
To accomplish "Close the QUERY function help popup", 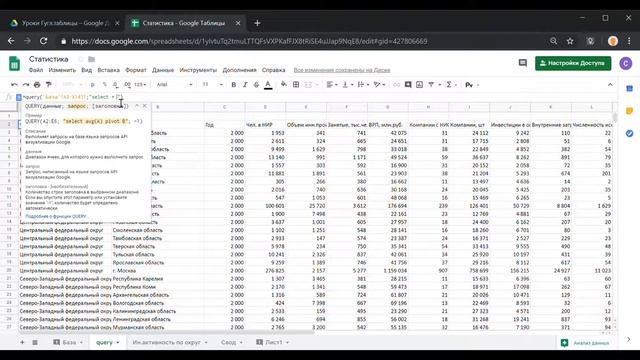I will tap(144, 106).
